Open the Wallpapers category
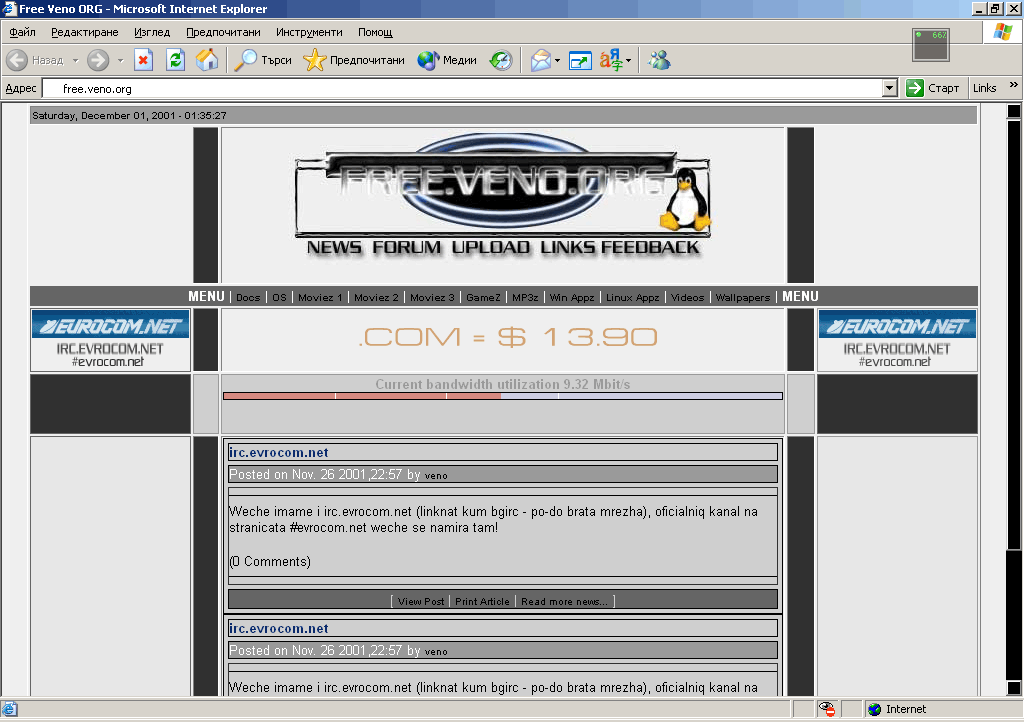This screenshot has width=1024, height=722. click(743, 298)
